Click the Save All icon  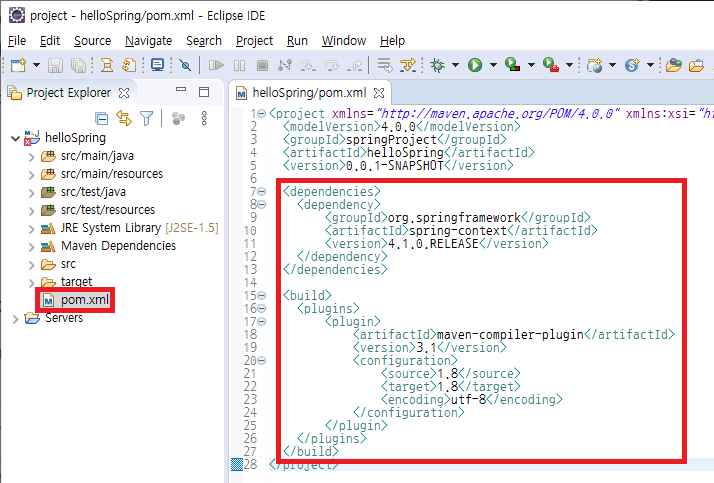tap(78, 65)
